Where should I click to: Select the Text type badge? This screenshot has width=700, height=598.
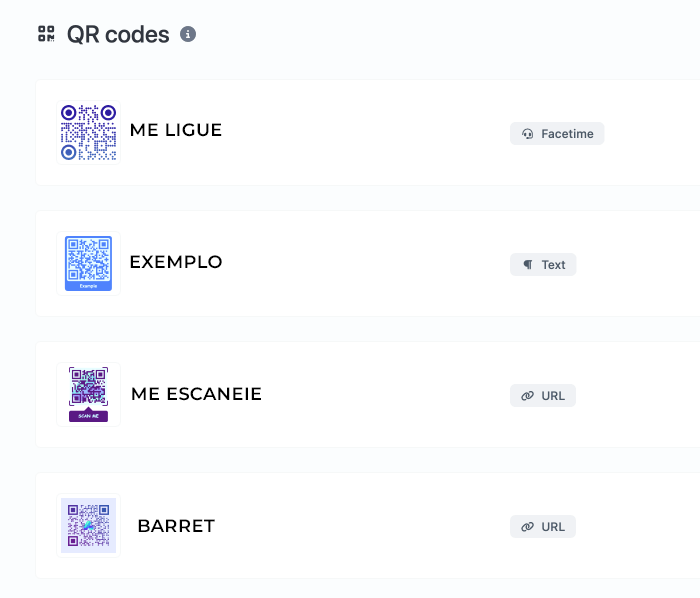(543, 265)
